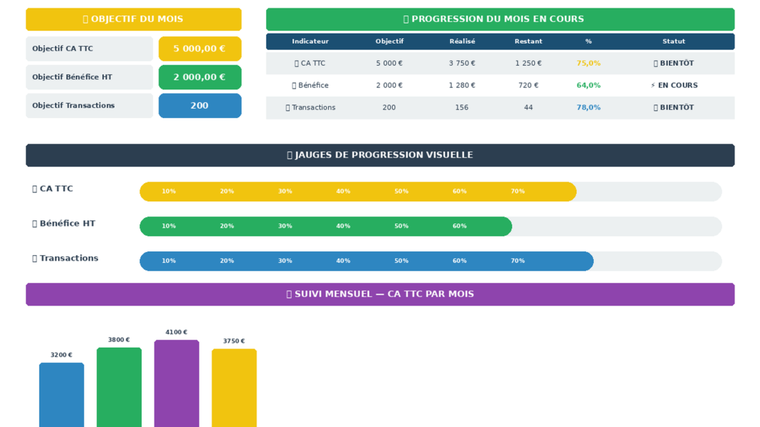760x427 pixels.
Task: Select the purple 4100 € chart bar
Action: tap(176, 384)
